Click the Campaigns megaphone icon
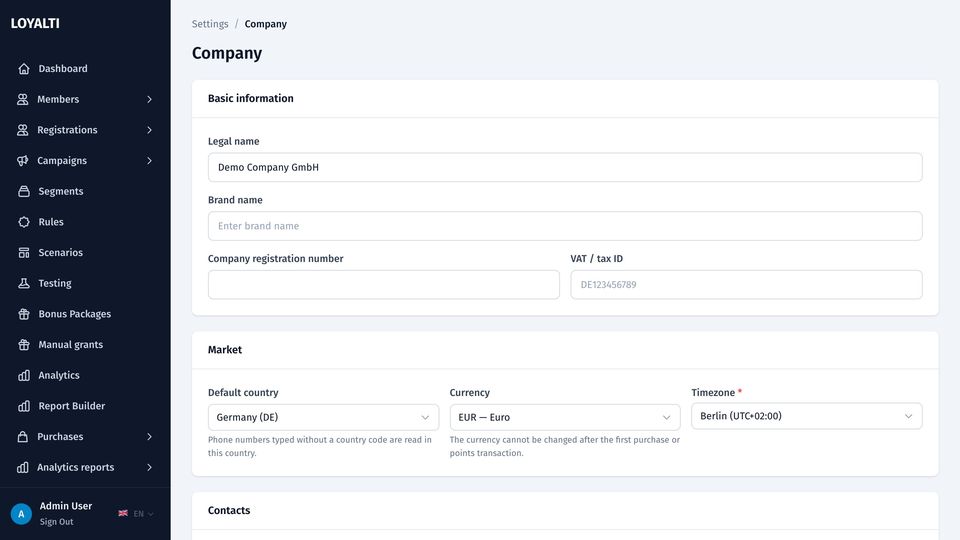 point(23,160)
